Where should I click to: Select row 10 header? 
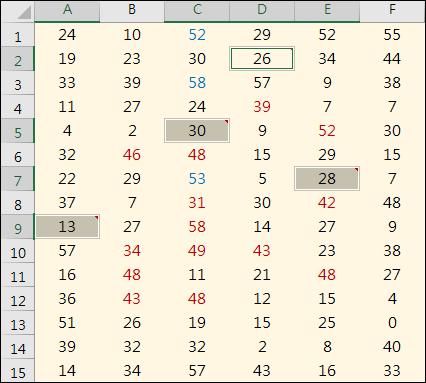(18, 251)
